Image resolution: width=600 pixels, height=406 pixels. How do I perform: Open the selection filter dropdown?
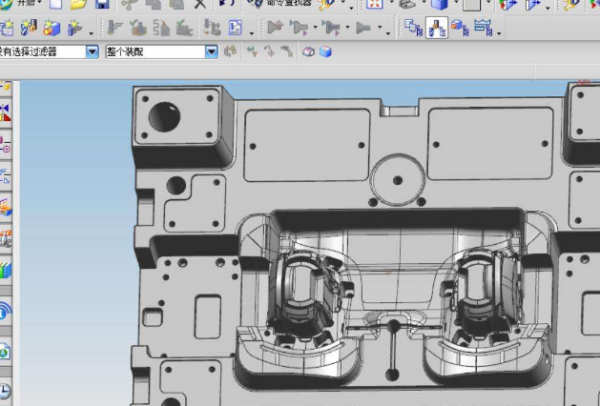pyautogui.click(x=92, y=51)
